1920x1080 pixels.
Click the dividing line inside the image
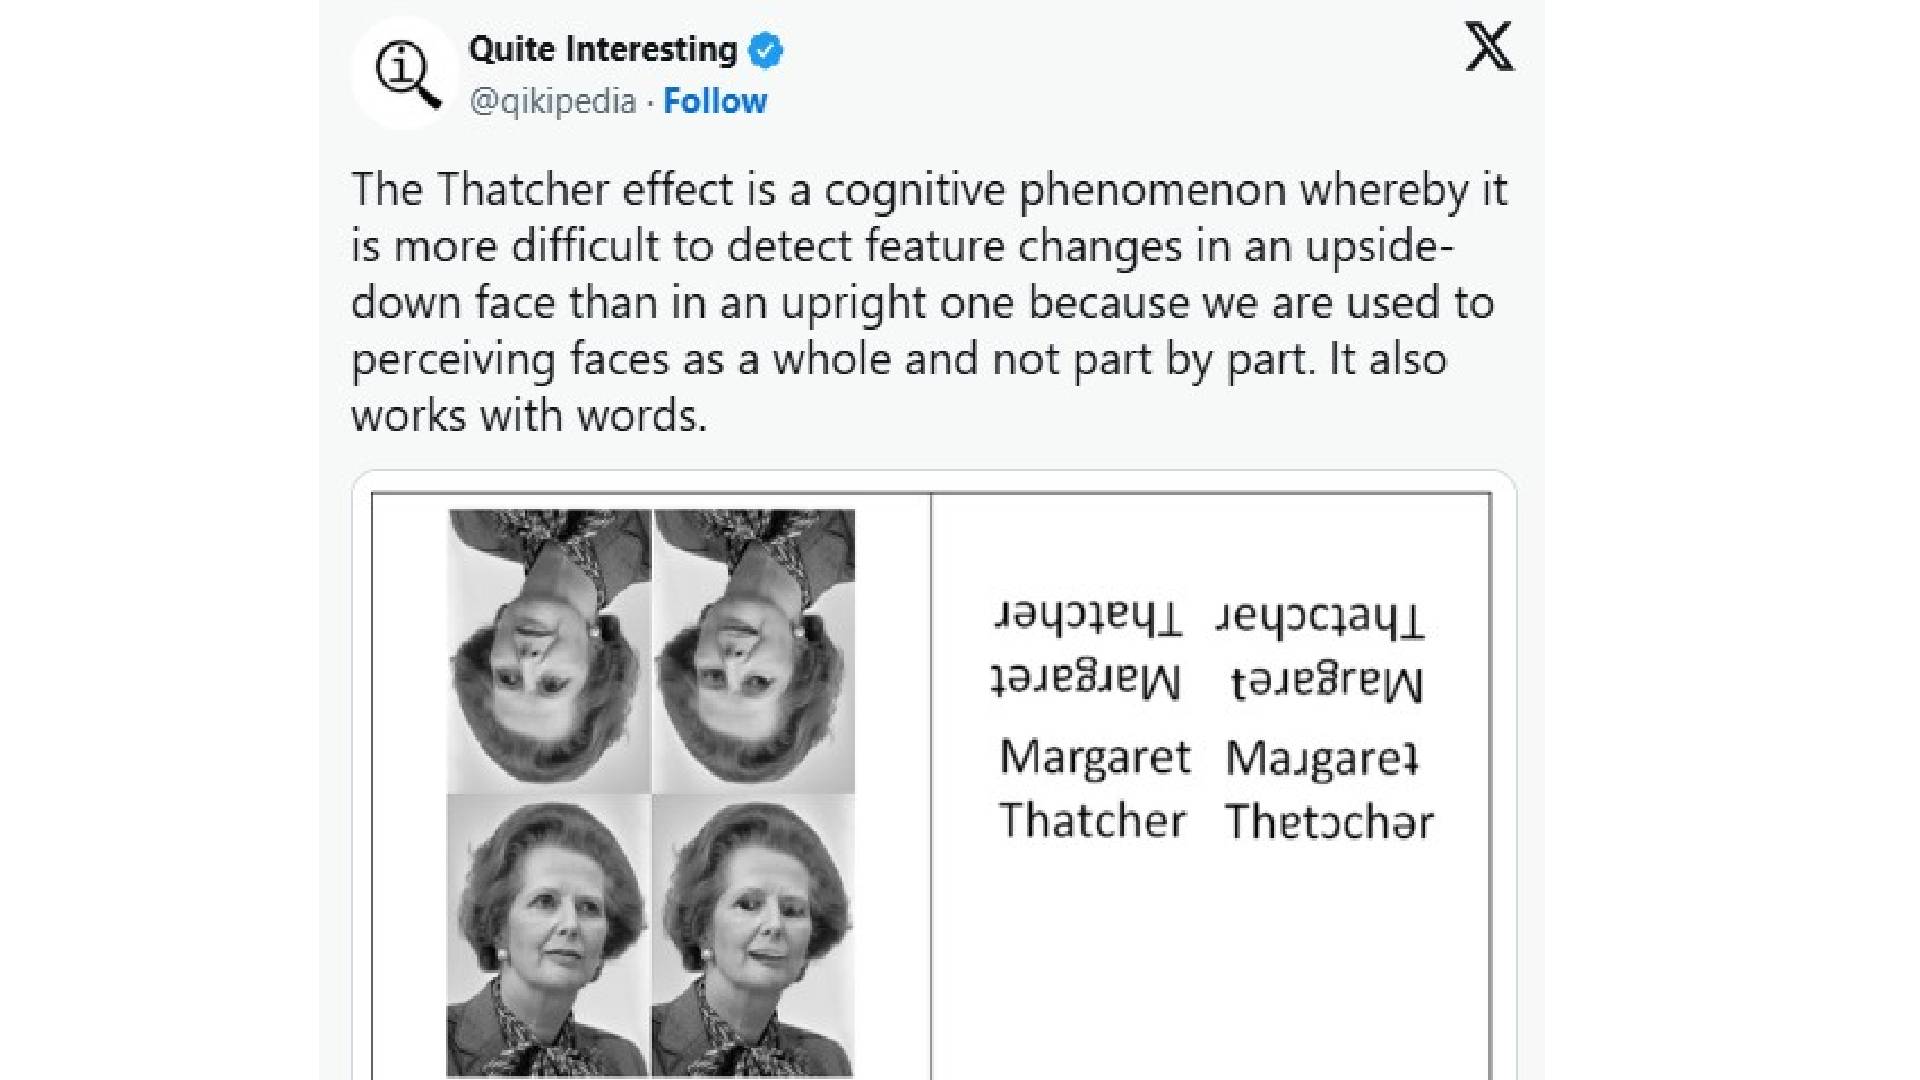point(931,780)
